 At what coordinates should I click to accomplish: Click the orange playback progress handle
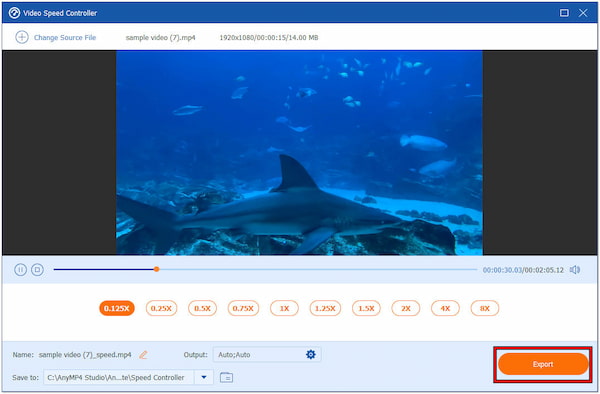pyautogui.click(x=156, y=269)
